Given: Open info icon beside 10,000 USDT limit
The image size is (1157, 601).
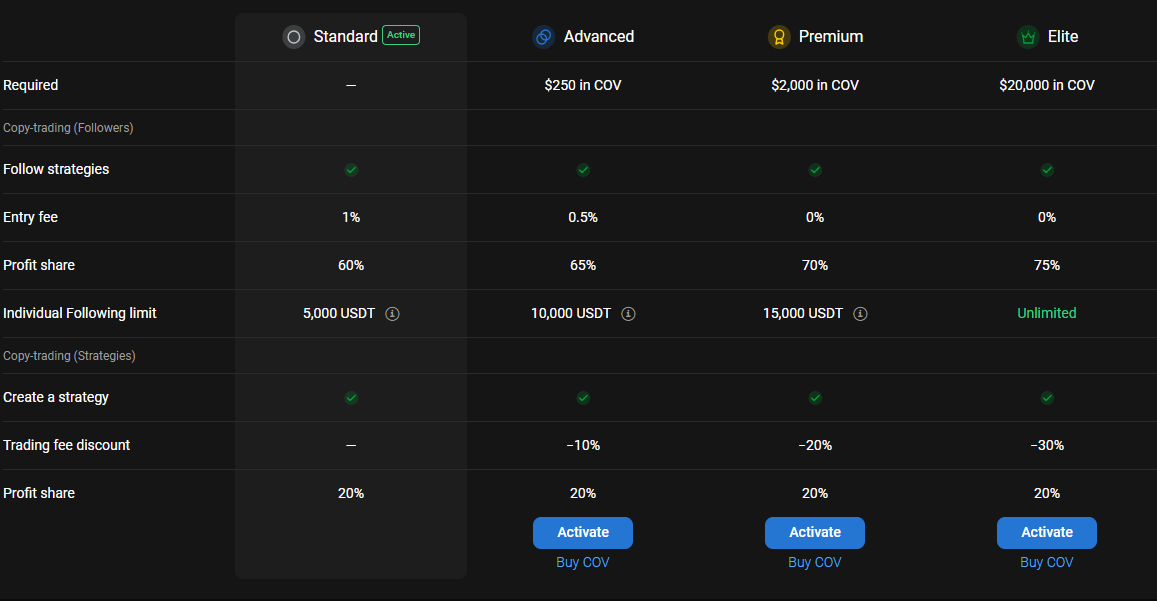Looking at the screenshot, I should click(628, 314).
